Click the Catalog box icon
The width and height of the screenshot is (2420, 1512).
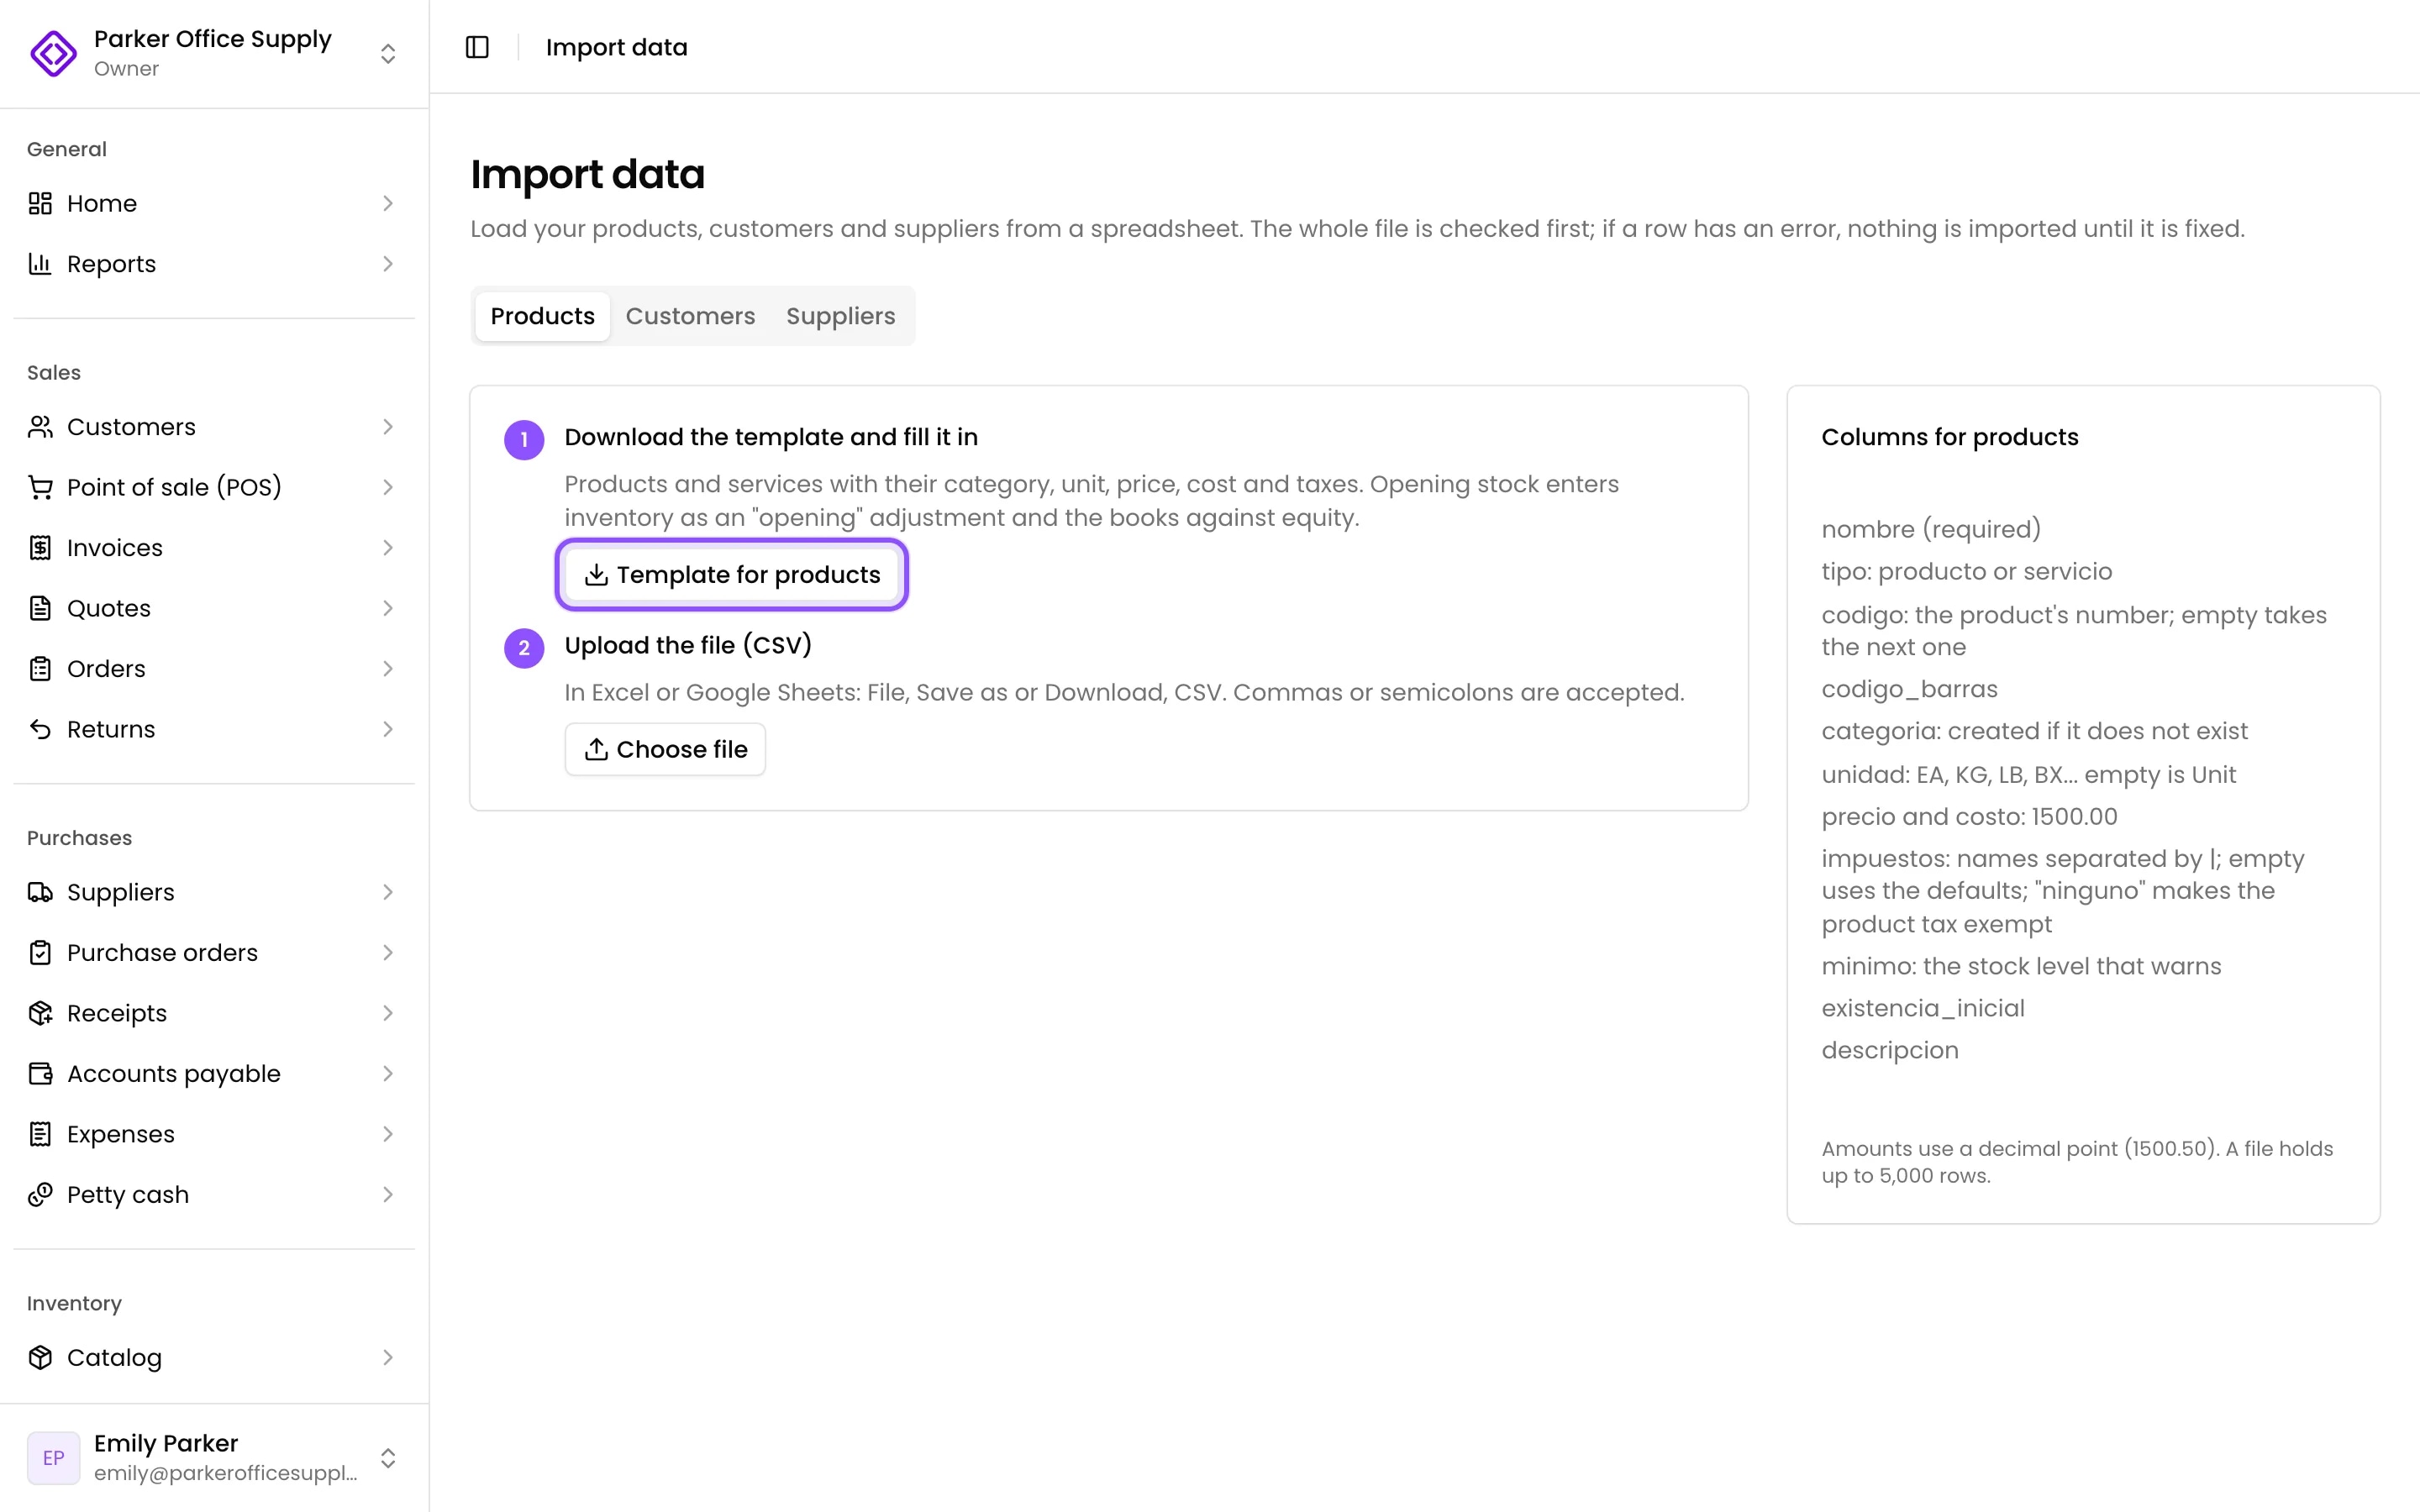click(40, 1357)
